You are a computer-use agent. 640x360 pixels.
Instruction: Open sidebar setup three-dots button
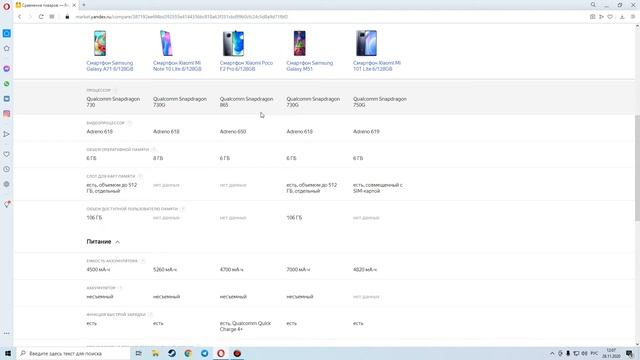7,333
